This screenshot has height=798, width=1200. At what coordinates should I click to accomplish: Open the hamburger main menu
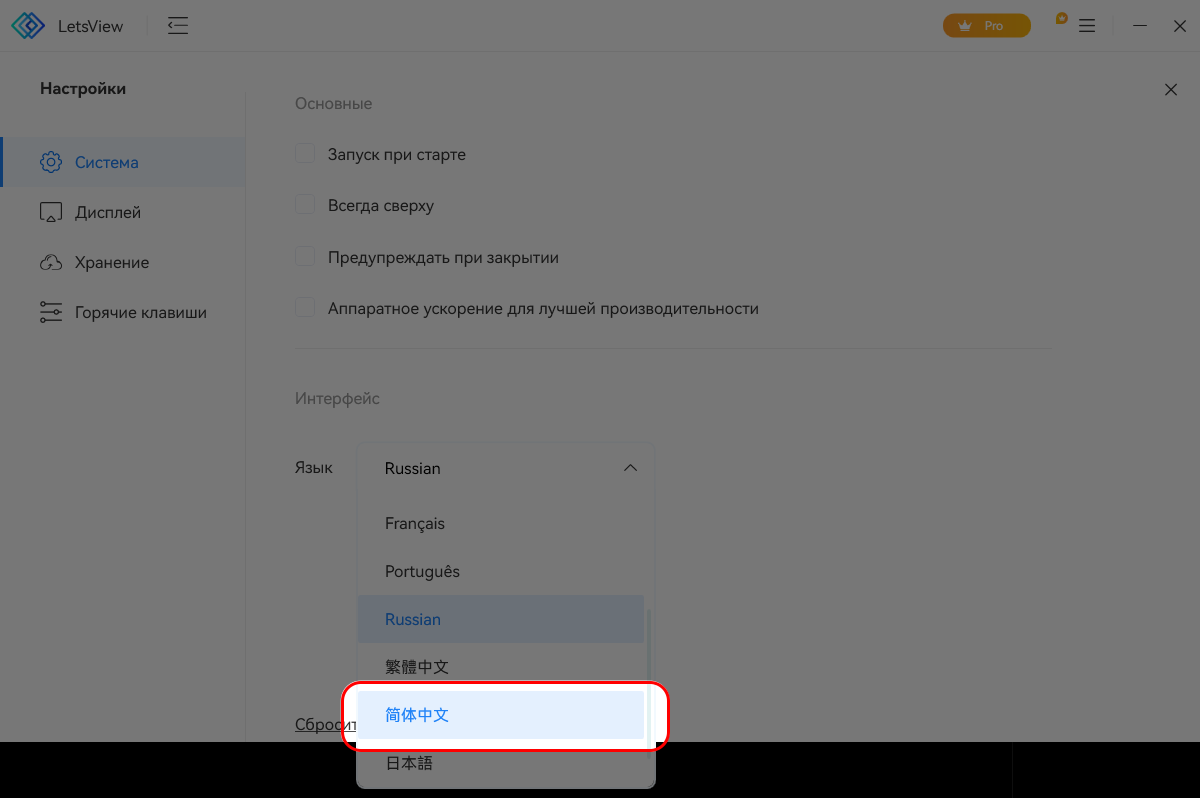(1087, 26)
